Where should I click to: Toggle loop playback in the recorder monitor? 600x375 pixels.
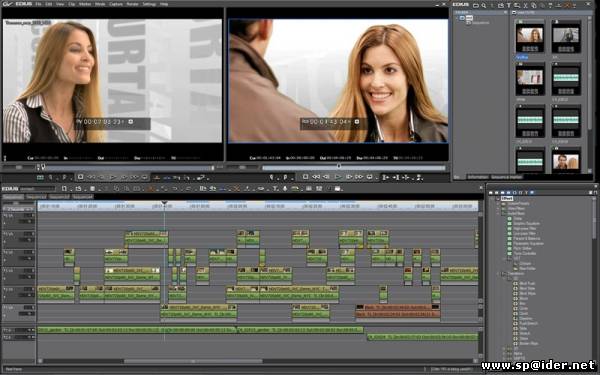pyautogui.click(x=370, y=177)
